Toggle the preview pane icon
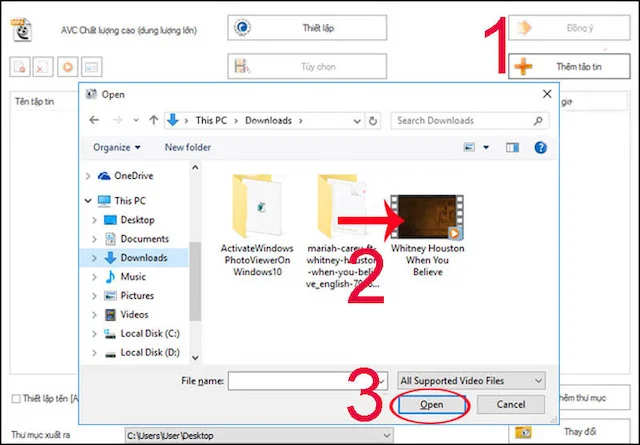640x445 pixels. click(x=512, y=147)
